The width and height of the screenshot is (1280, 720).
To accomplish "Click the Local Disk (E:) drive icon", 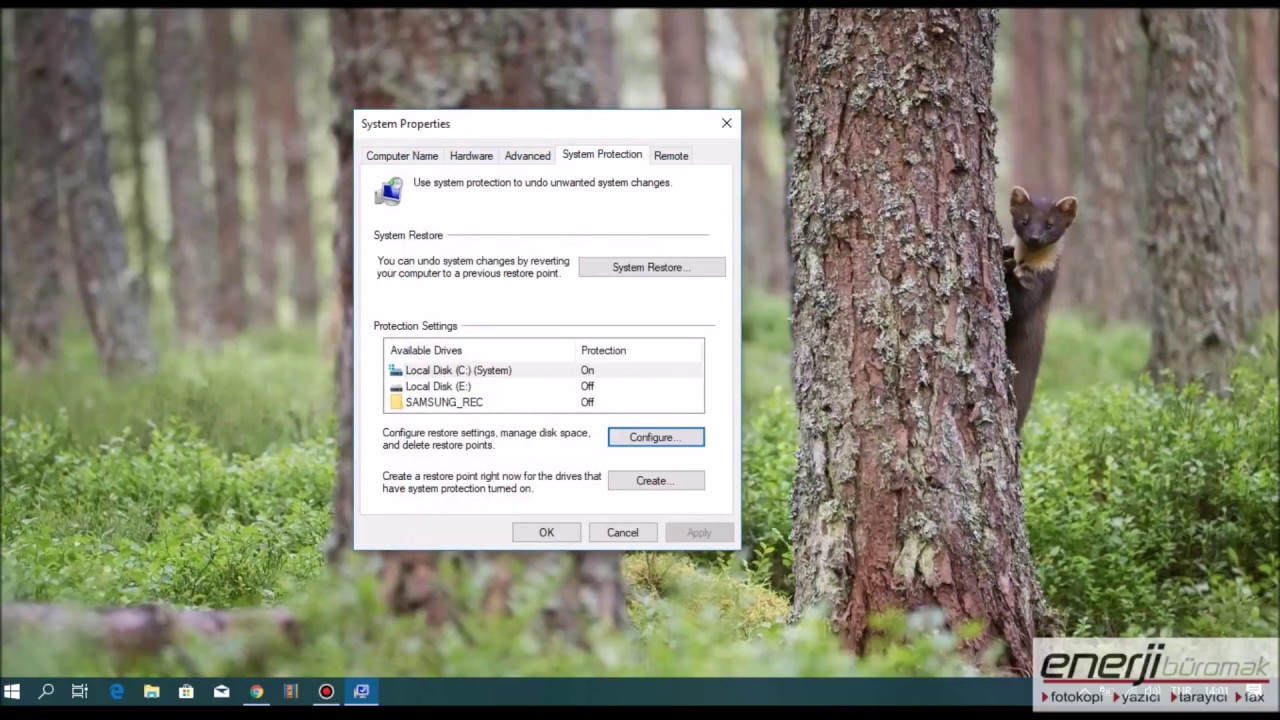I will coord(396,386).
